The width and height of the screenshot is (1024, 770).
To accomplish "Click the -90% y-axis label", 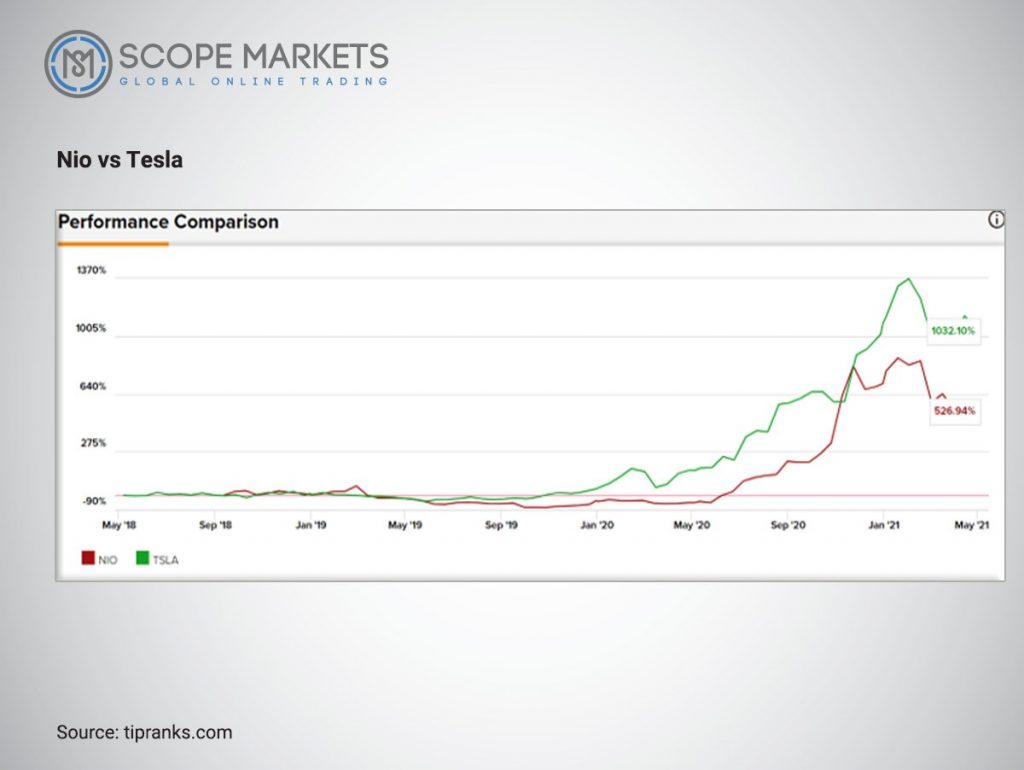I will (93, 501).
